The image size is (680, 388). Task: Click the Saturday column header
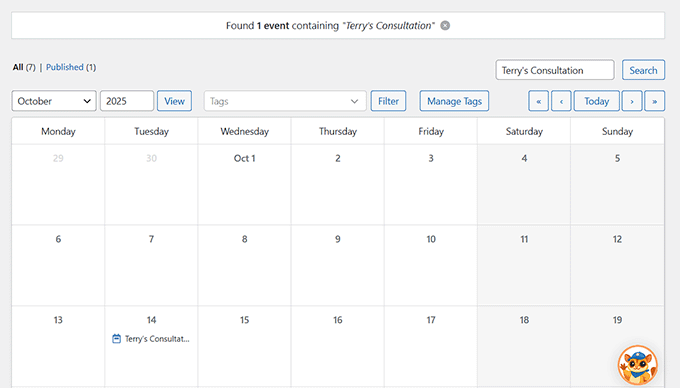pyautogui.click(x=524, y=131)
